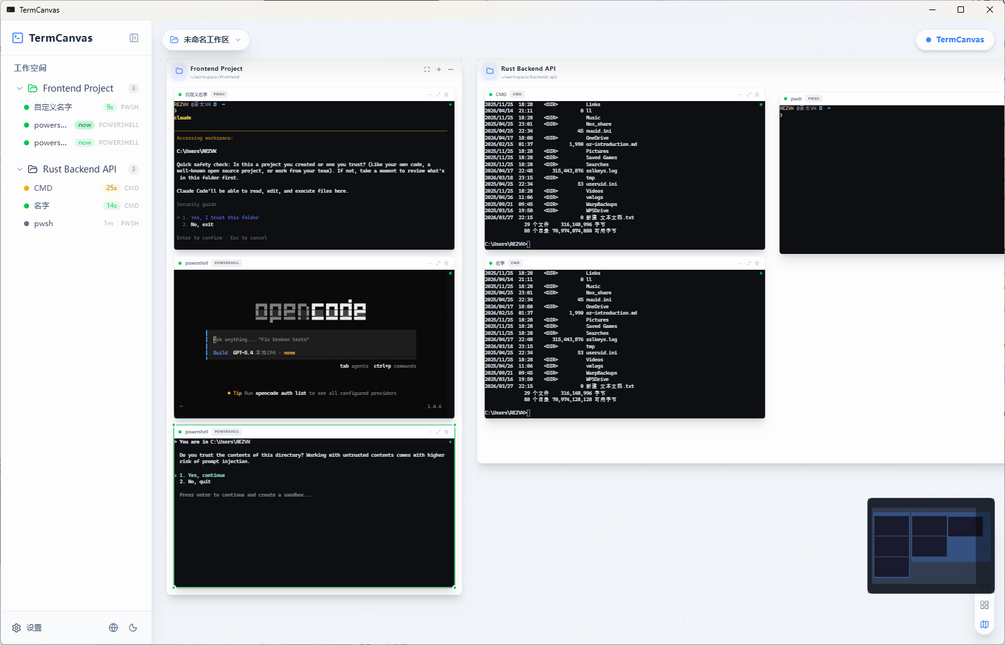The width and height of the screenshot is (1005, 645).
Task: Delete the opencode powershell terminal card
Action: tap(447, 263)
